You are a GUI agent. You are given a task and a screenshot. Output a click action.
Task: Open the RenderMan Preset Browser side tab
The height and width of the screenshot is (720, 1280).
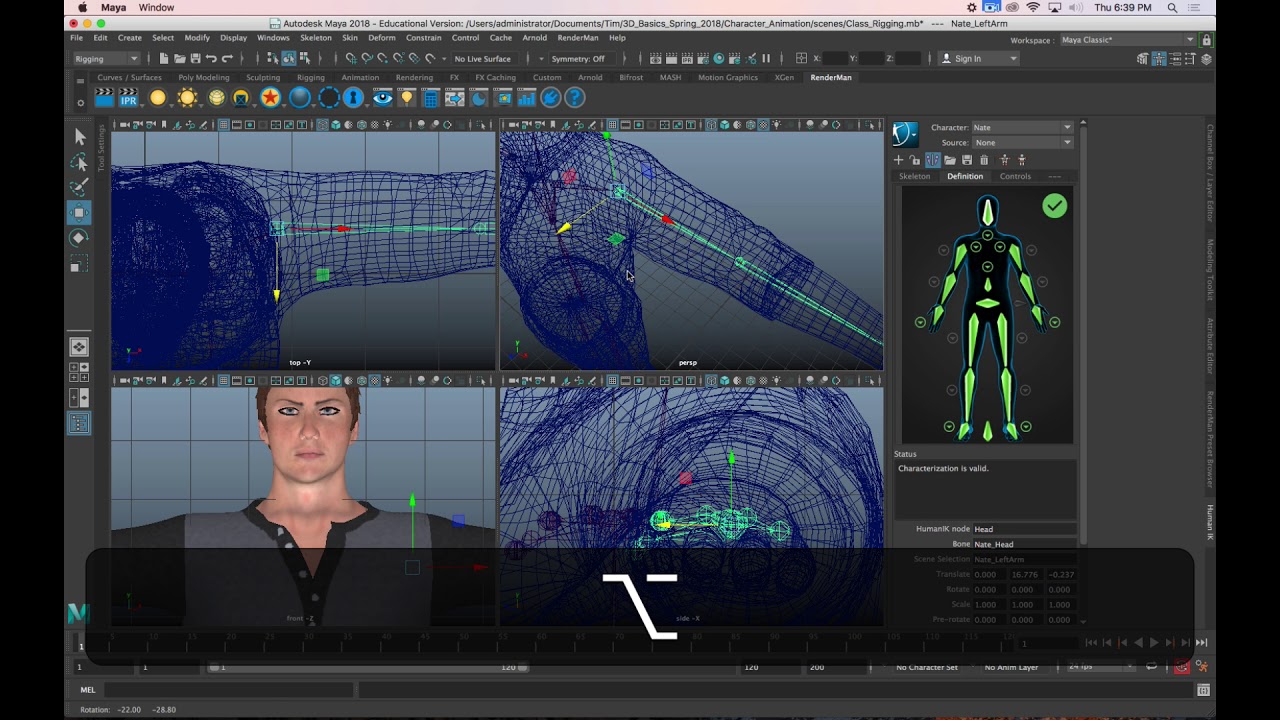(x=1209, y=440)
